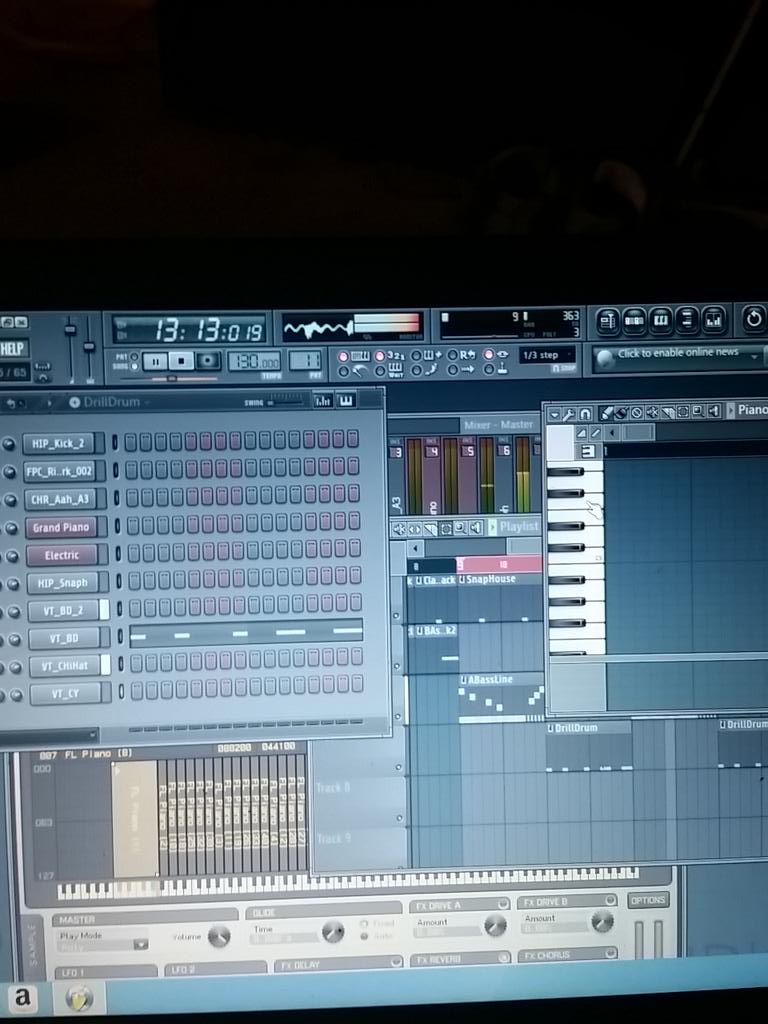Screen dimensions: 768x1024
Task: Click the Stop transport button
Action: (x=182, y=360)
